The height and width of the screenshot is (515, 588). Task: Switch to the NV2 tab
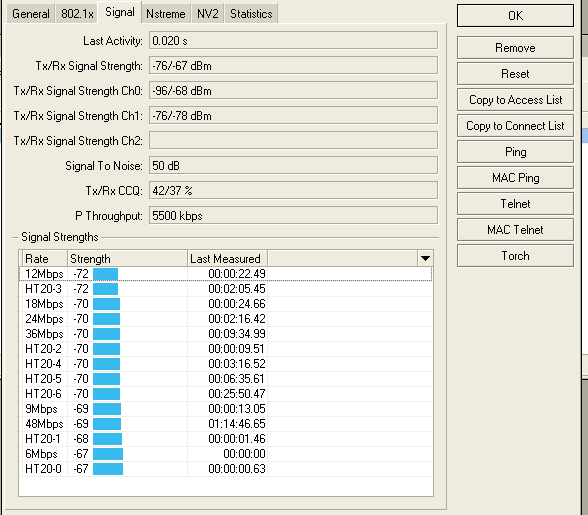tap(208, 14)
